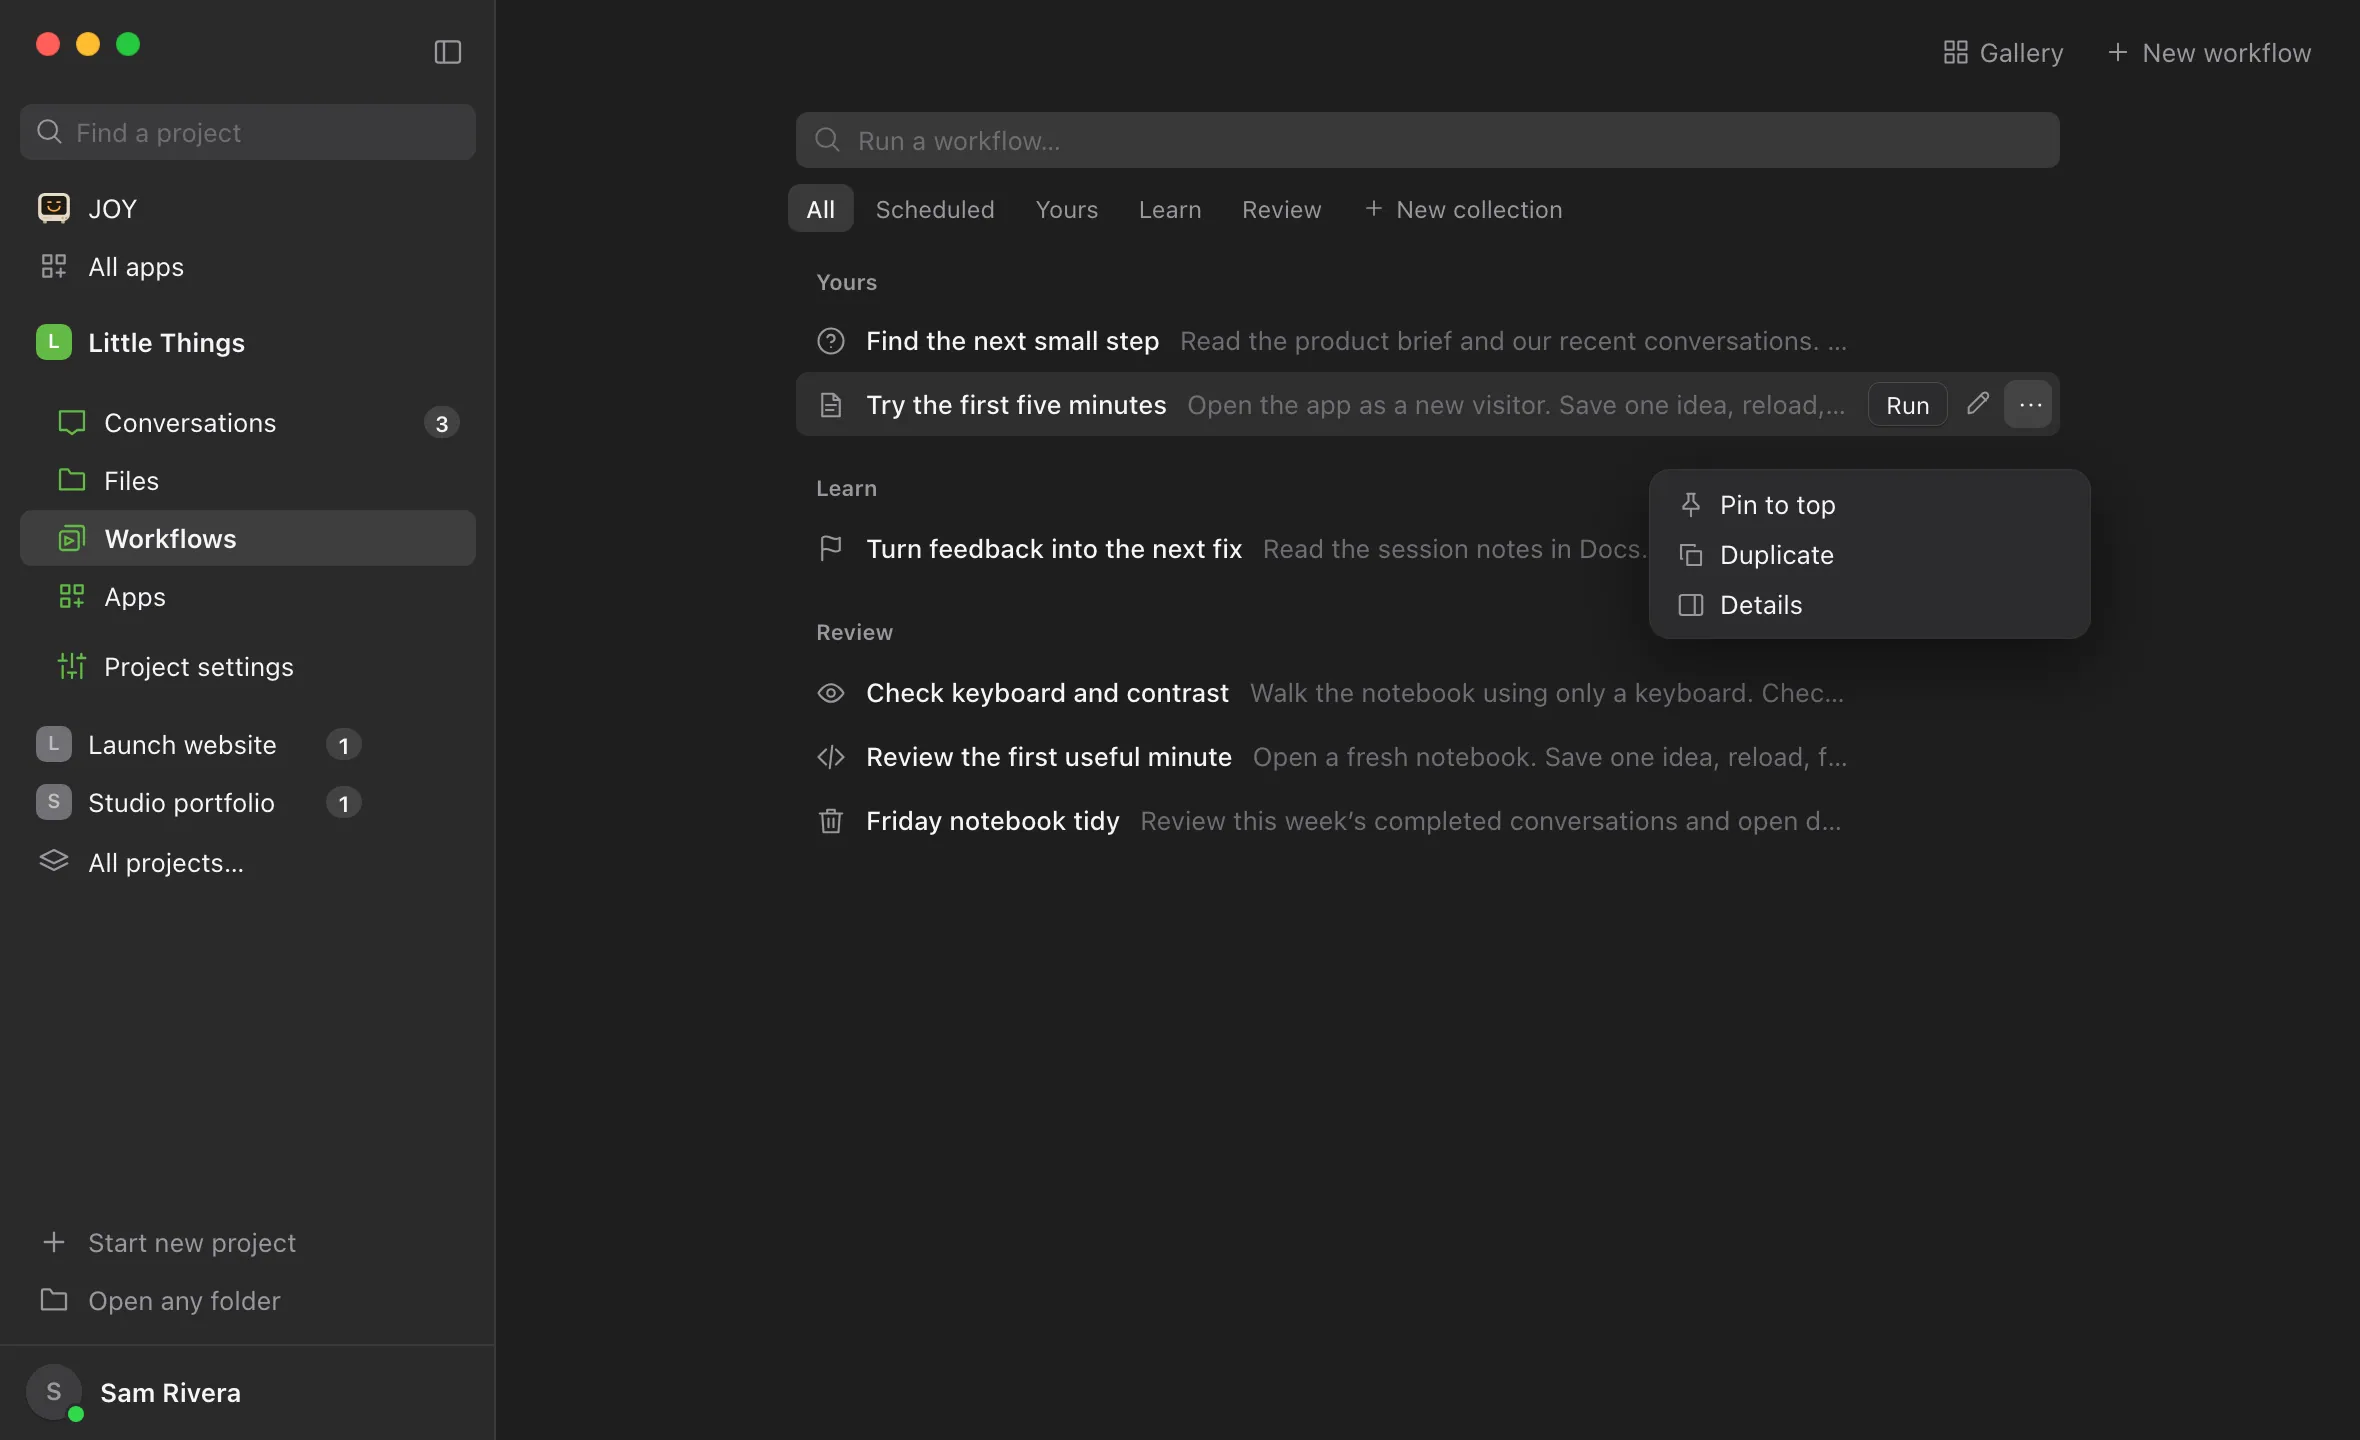Toggle the sidebar panel icon
The width and height of the screenshot is (2360, 1440).
point(447,52)
